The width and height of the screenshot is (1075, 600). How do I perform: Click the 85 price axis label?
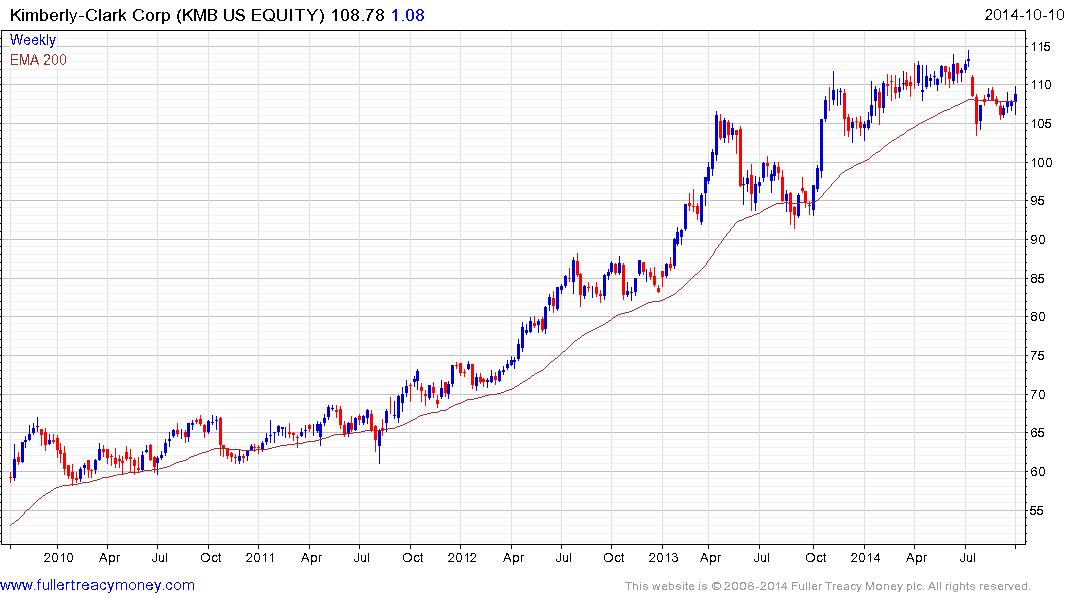(1037, 278)
